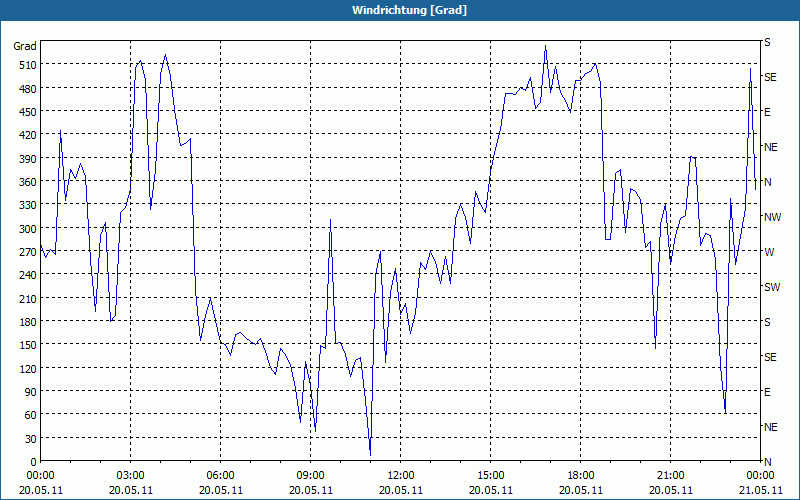Select the 06:00 time axis label
The height and width of the screenshot is (500, 800).
[x=220, y=476]
